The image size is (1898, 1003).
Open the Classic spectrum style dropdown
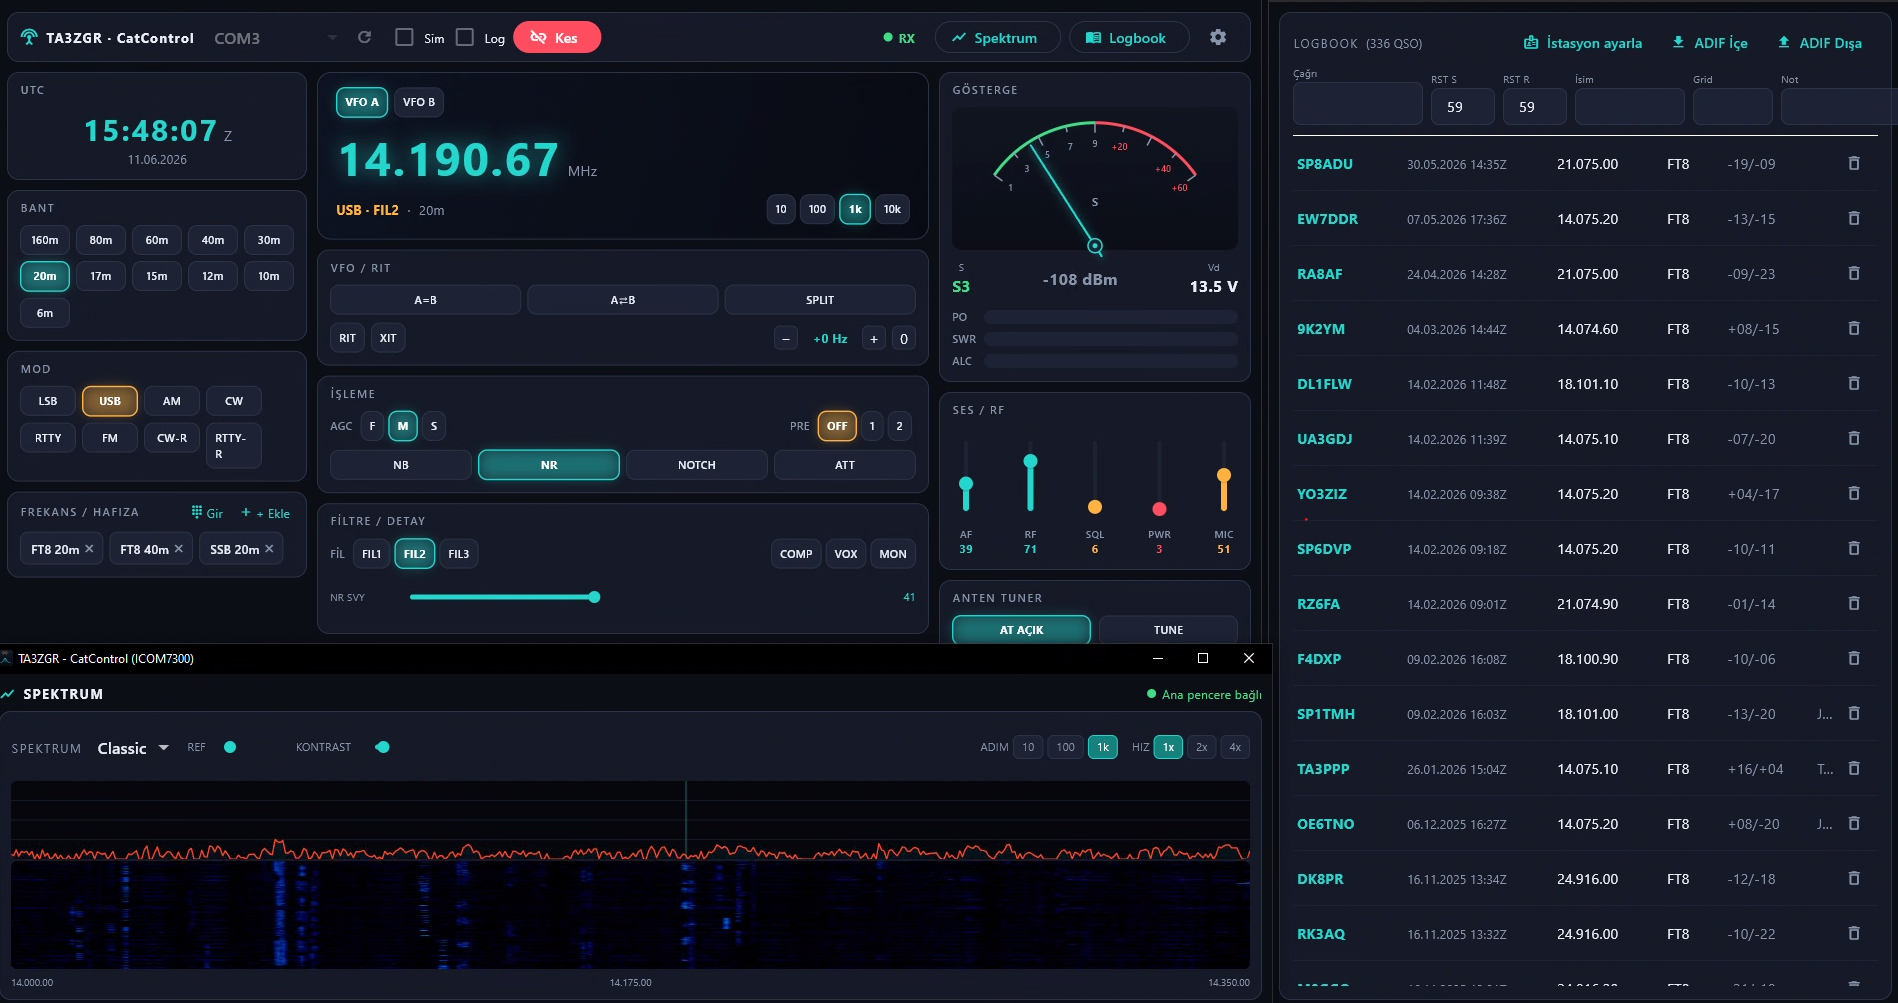click(132, 748)
